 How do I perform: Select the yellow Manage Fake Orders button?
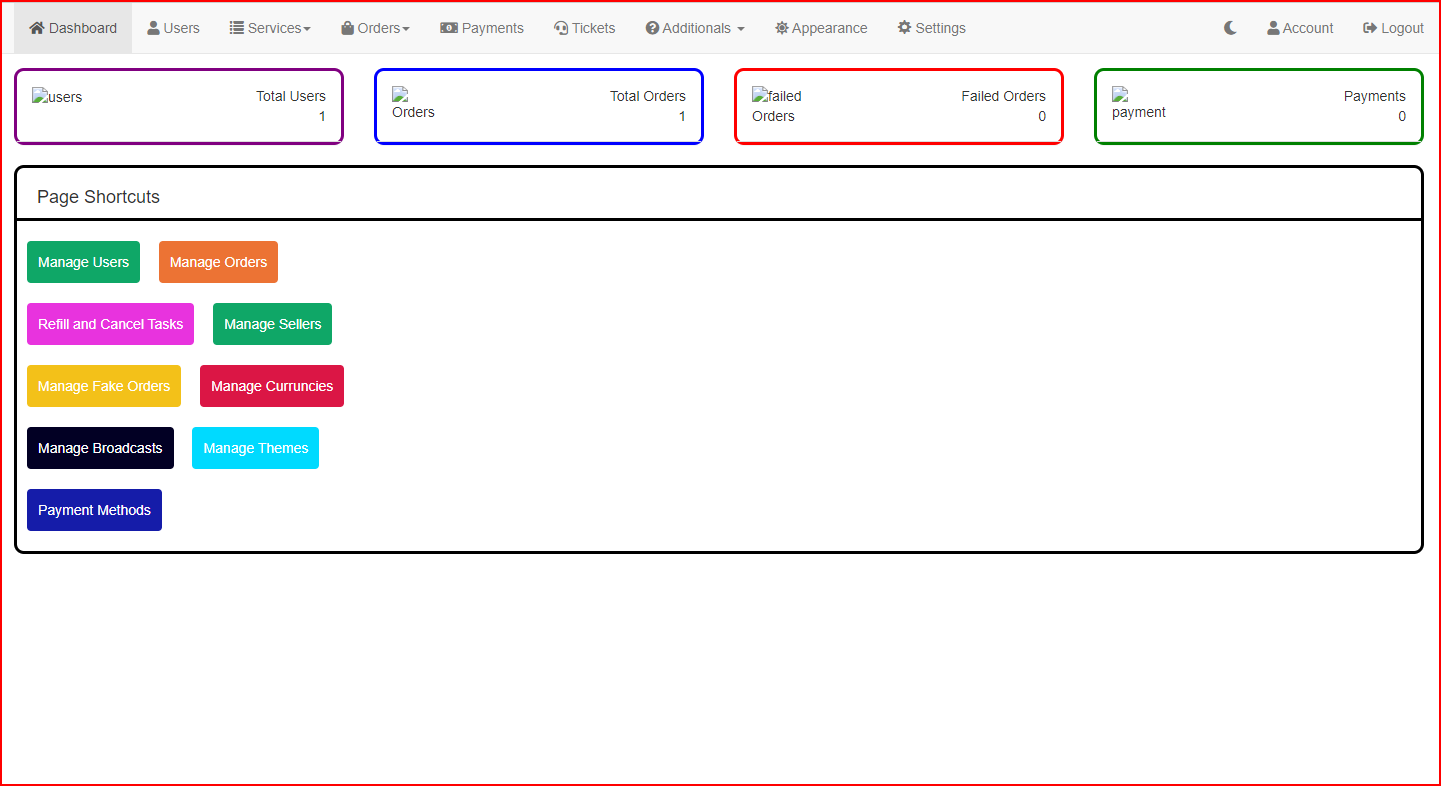[104, 386]
